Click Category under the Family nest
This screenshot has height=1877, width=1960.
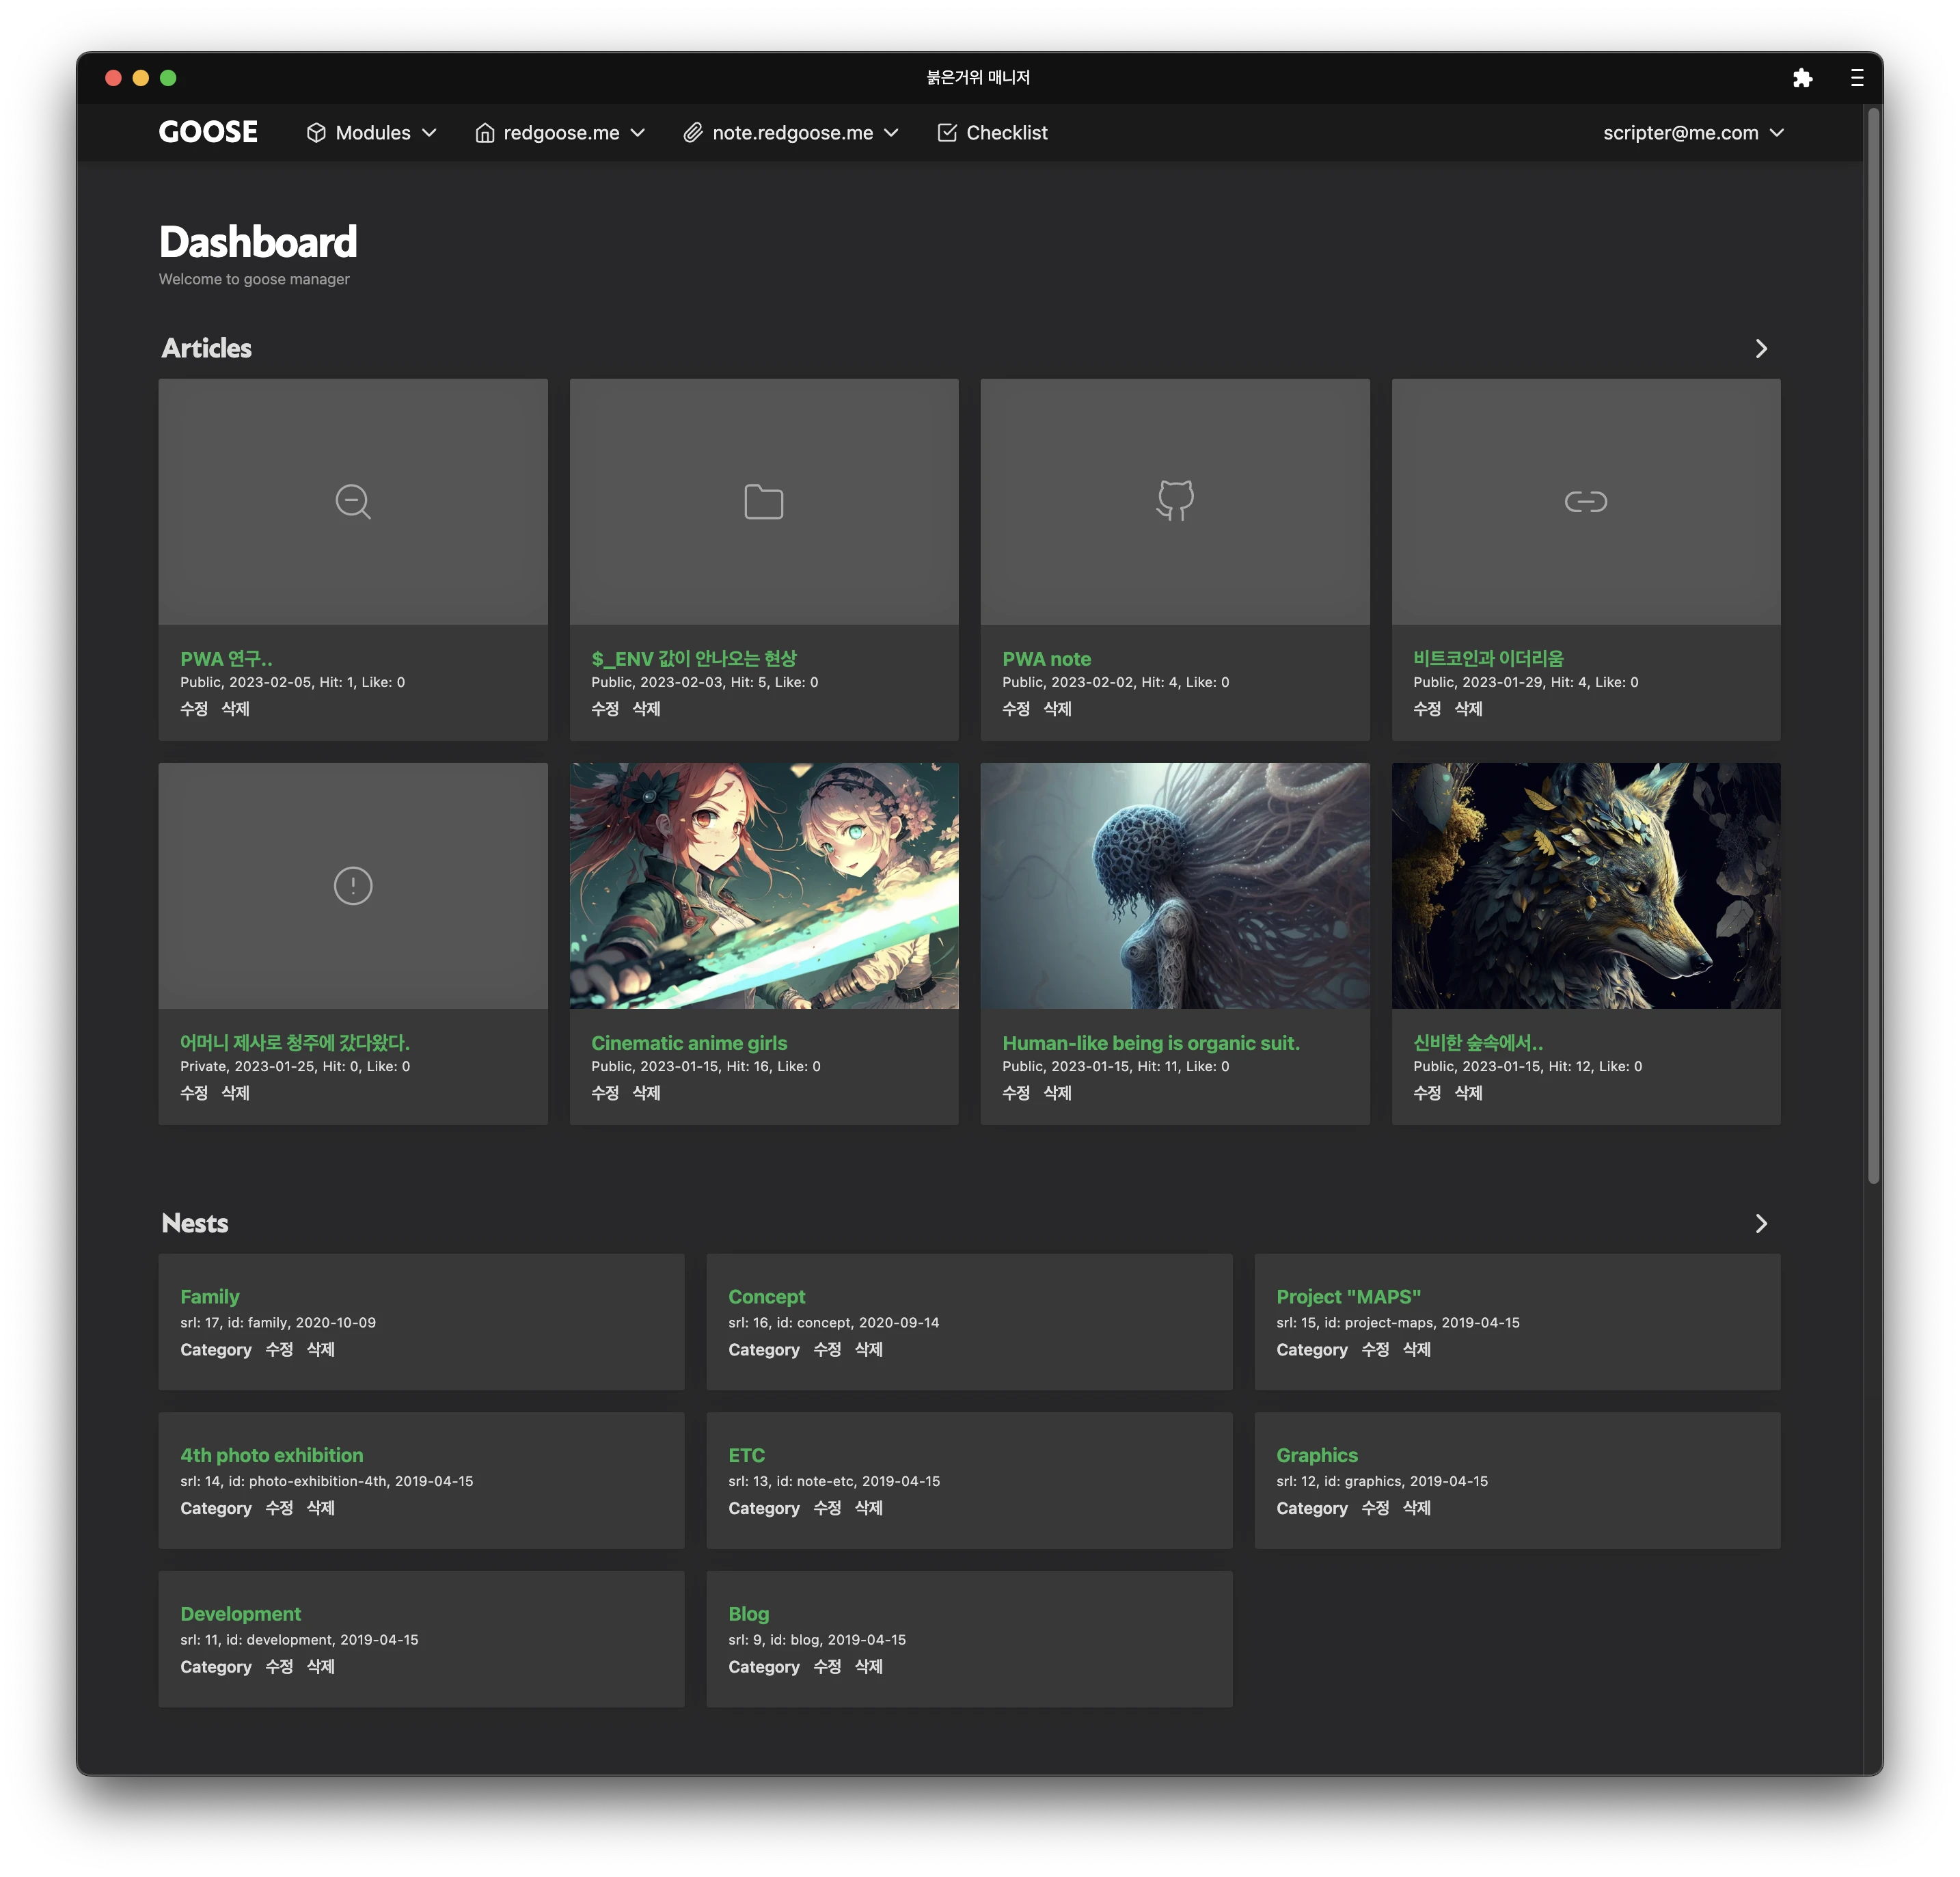pyautogui.click(x=216, y=1350)
